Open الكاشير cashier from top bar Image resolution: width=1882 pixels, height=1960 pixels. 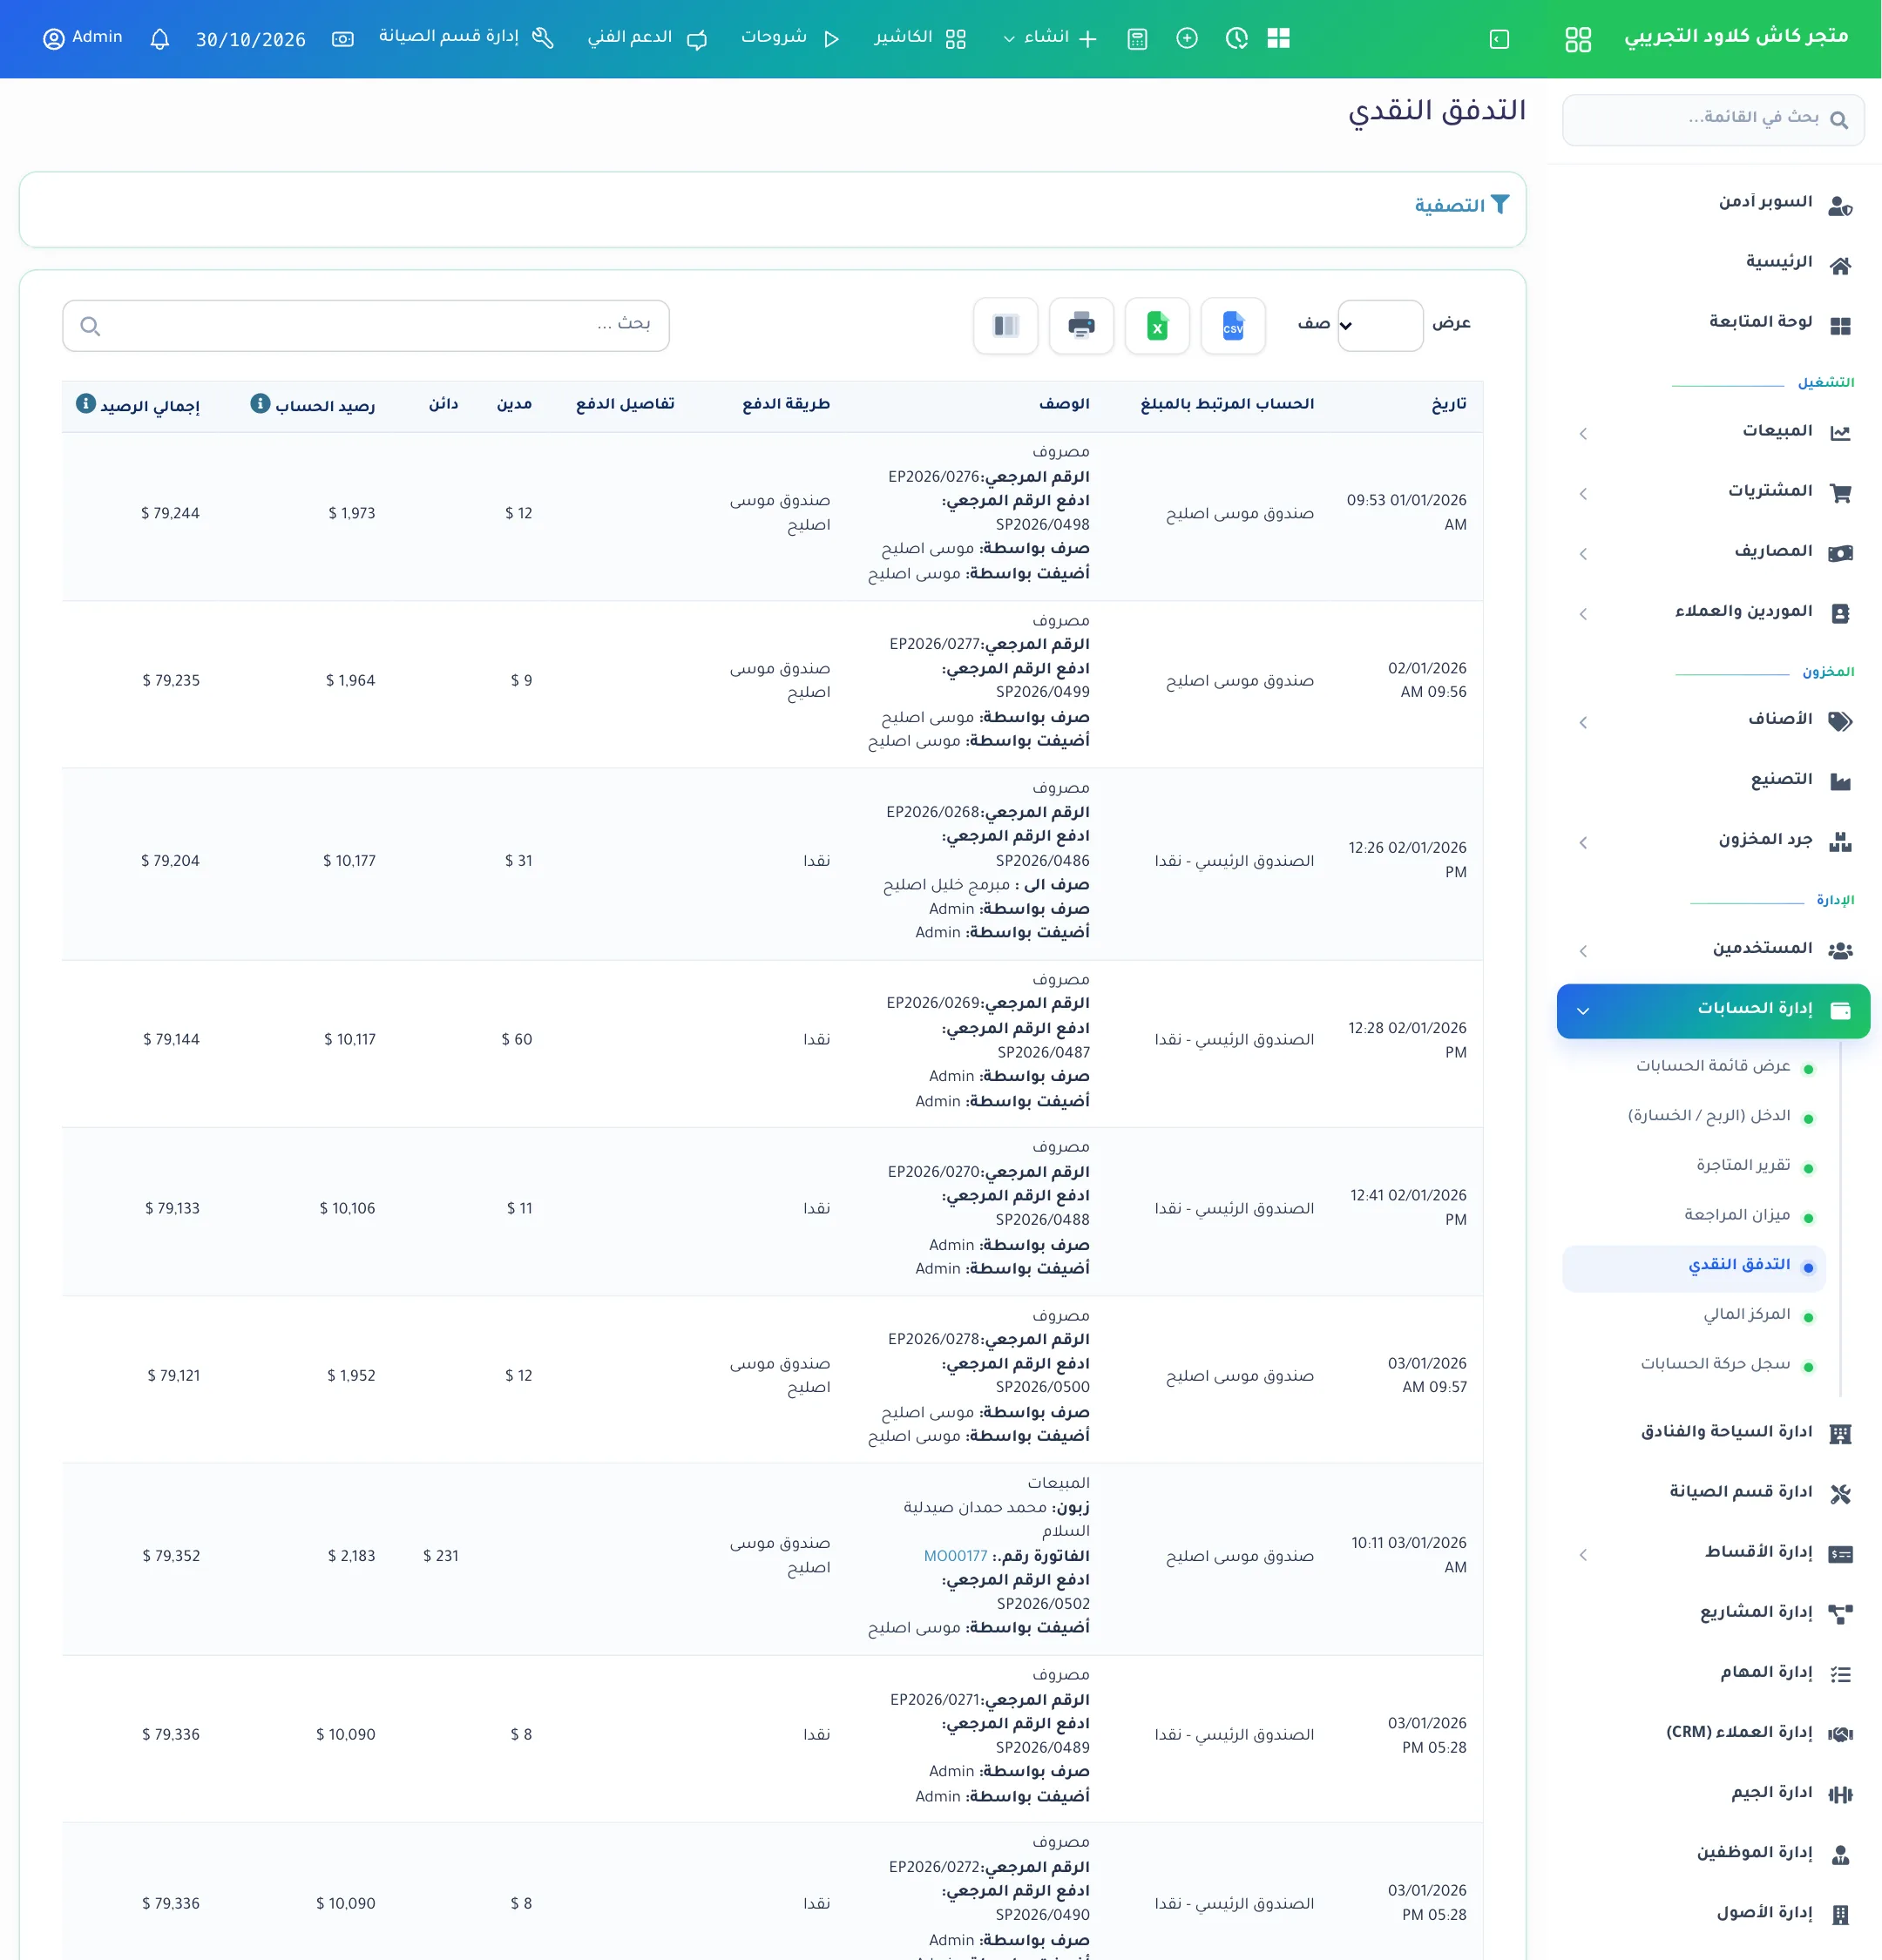pos(920,38)
